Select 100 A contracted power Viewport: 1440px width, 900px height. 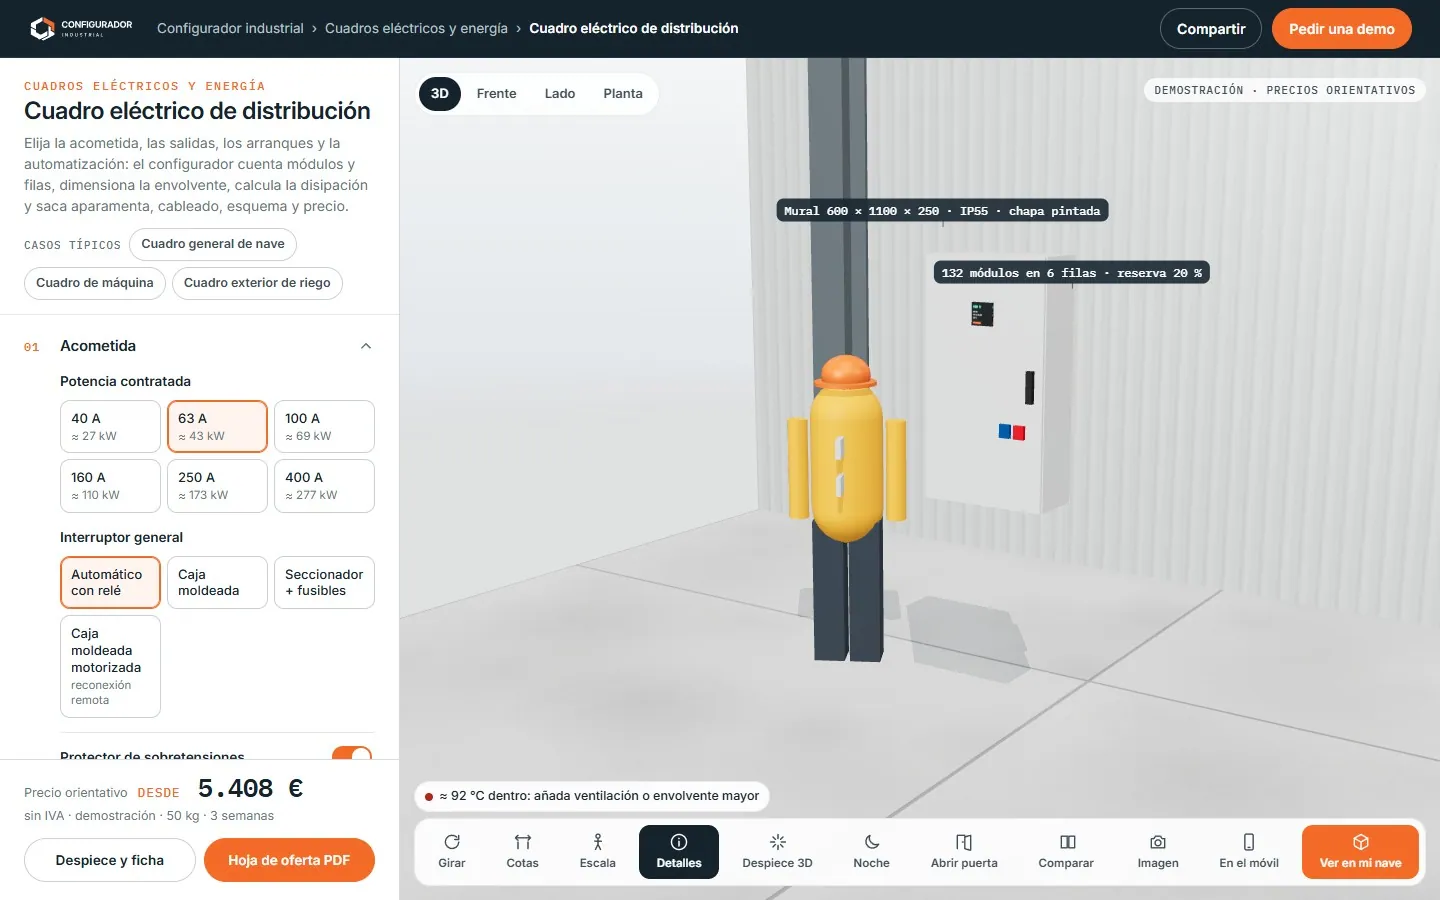[324, 427]
